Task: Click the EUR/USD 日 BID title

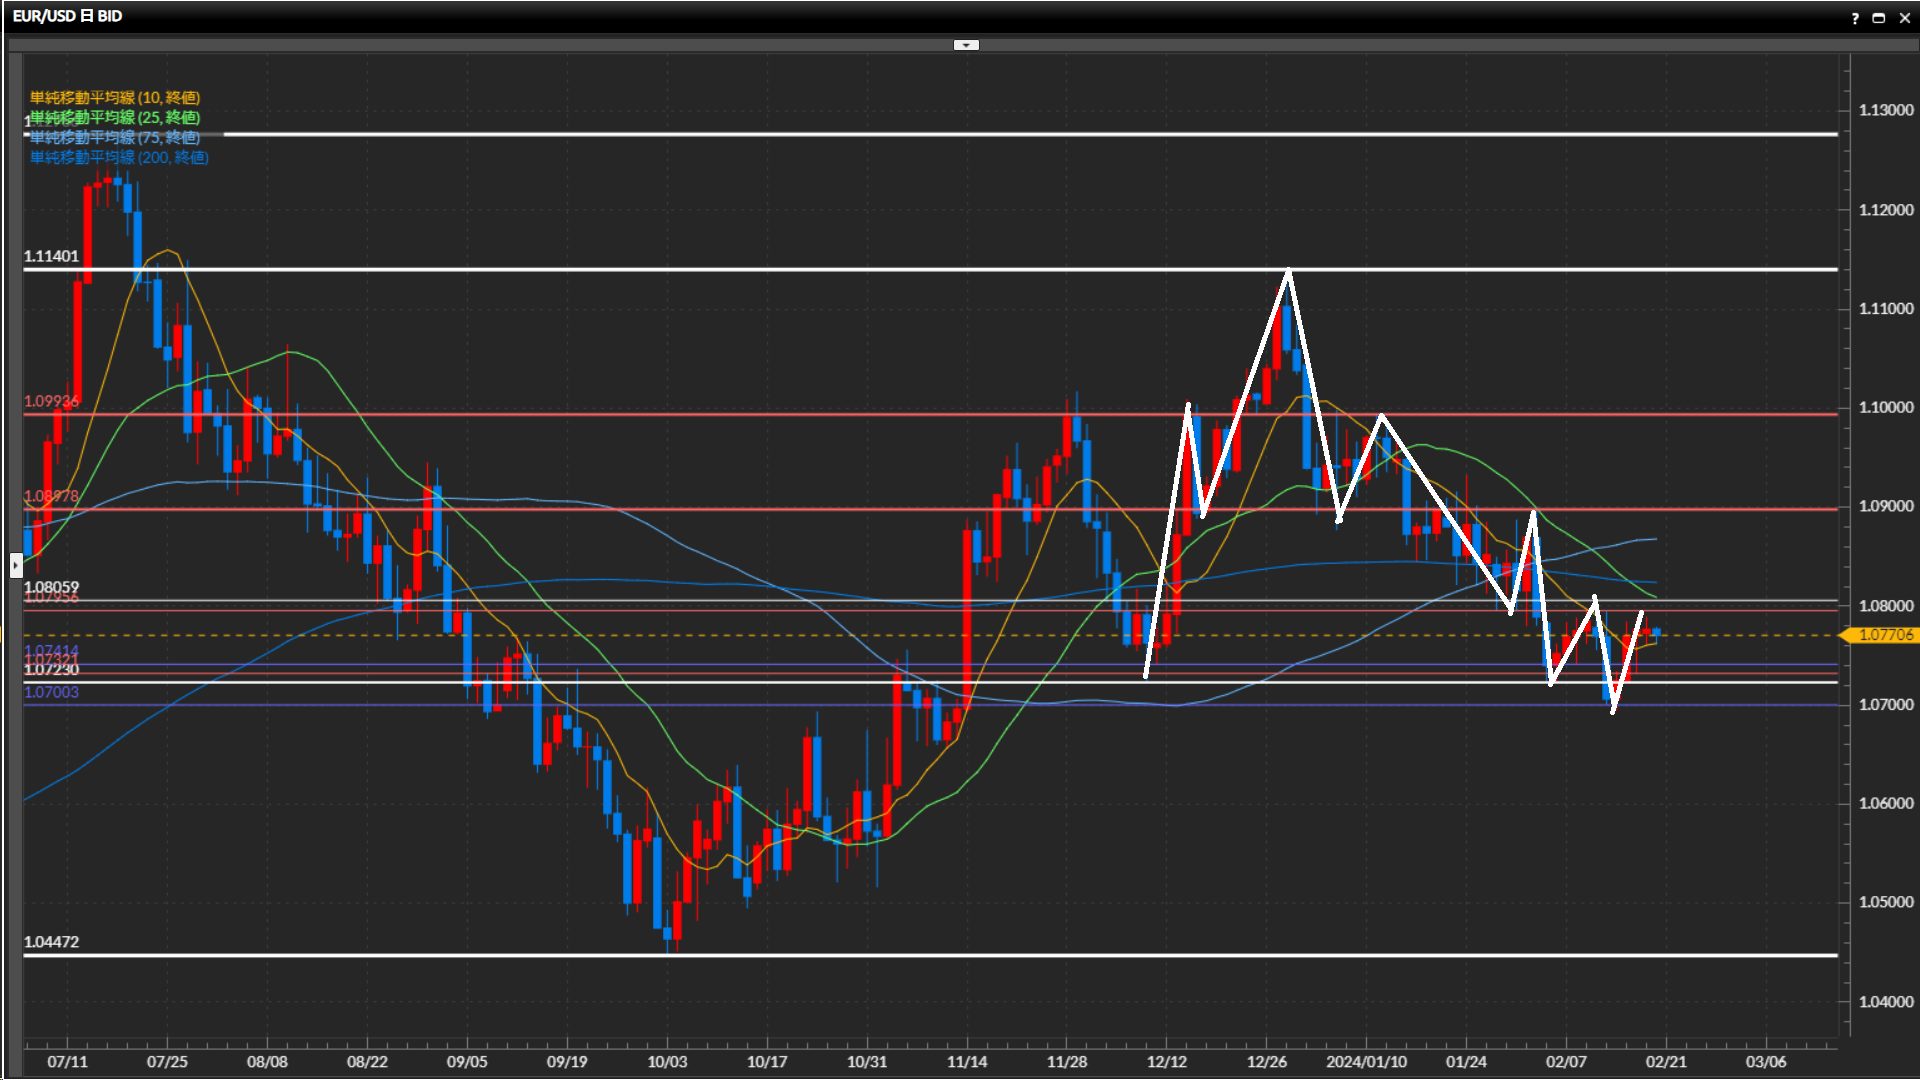Action: click(68, 16)
